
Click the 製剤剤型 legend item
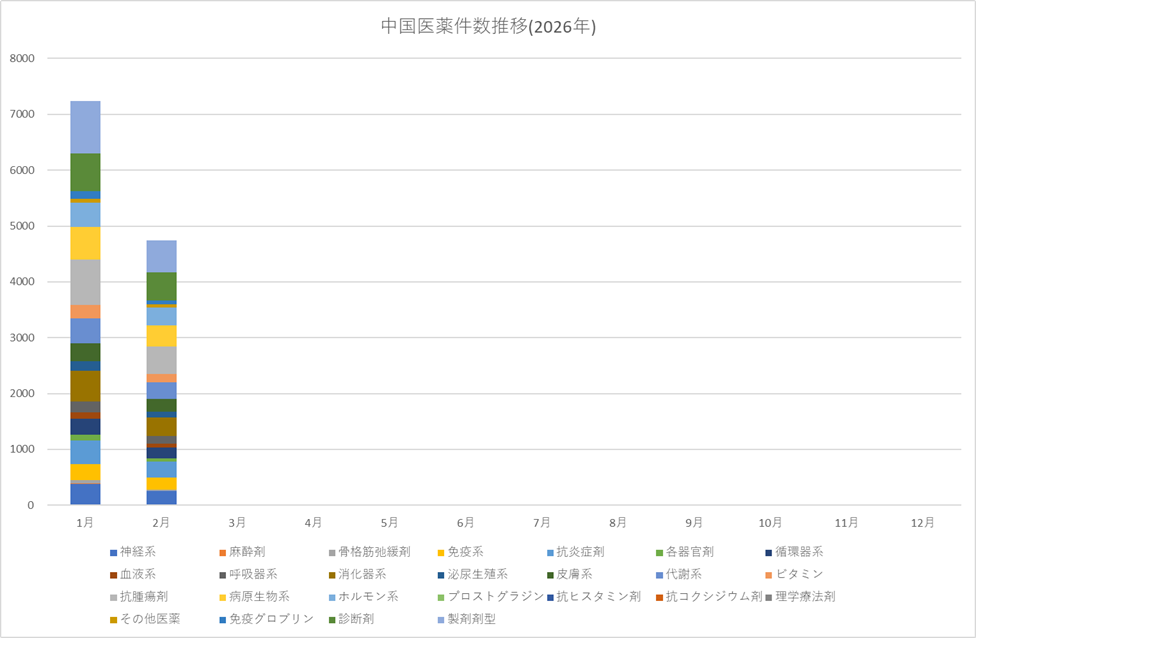coord(471,619)
